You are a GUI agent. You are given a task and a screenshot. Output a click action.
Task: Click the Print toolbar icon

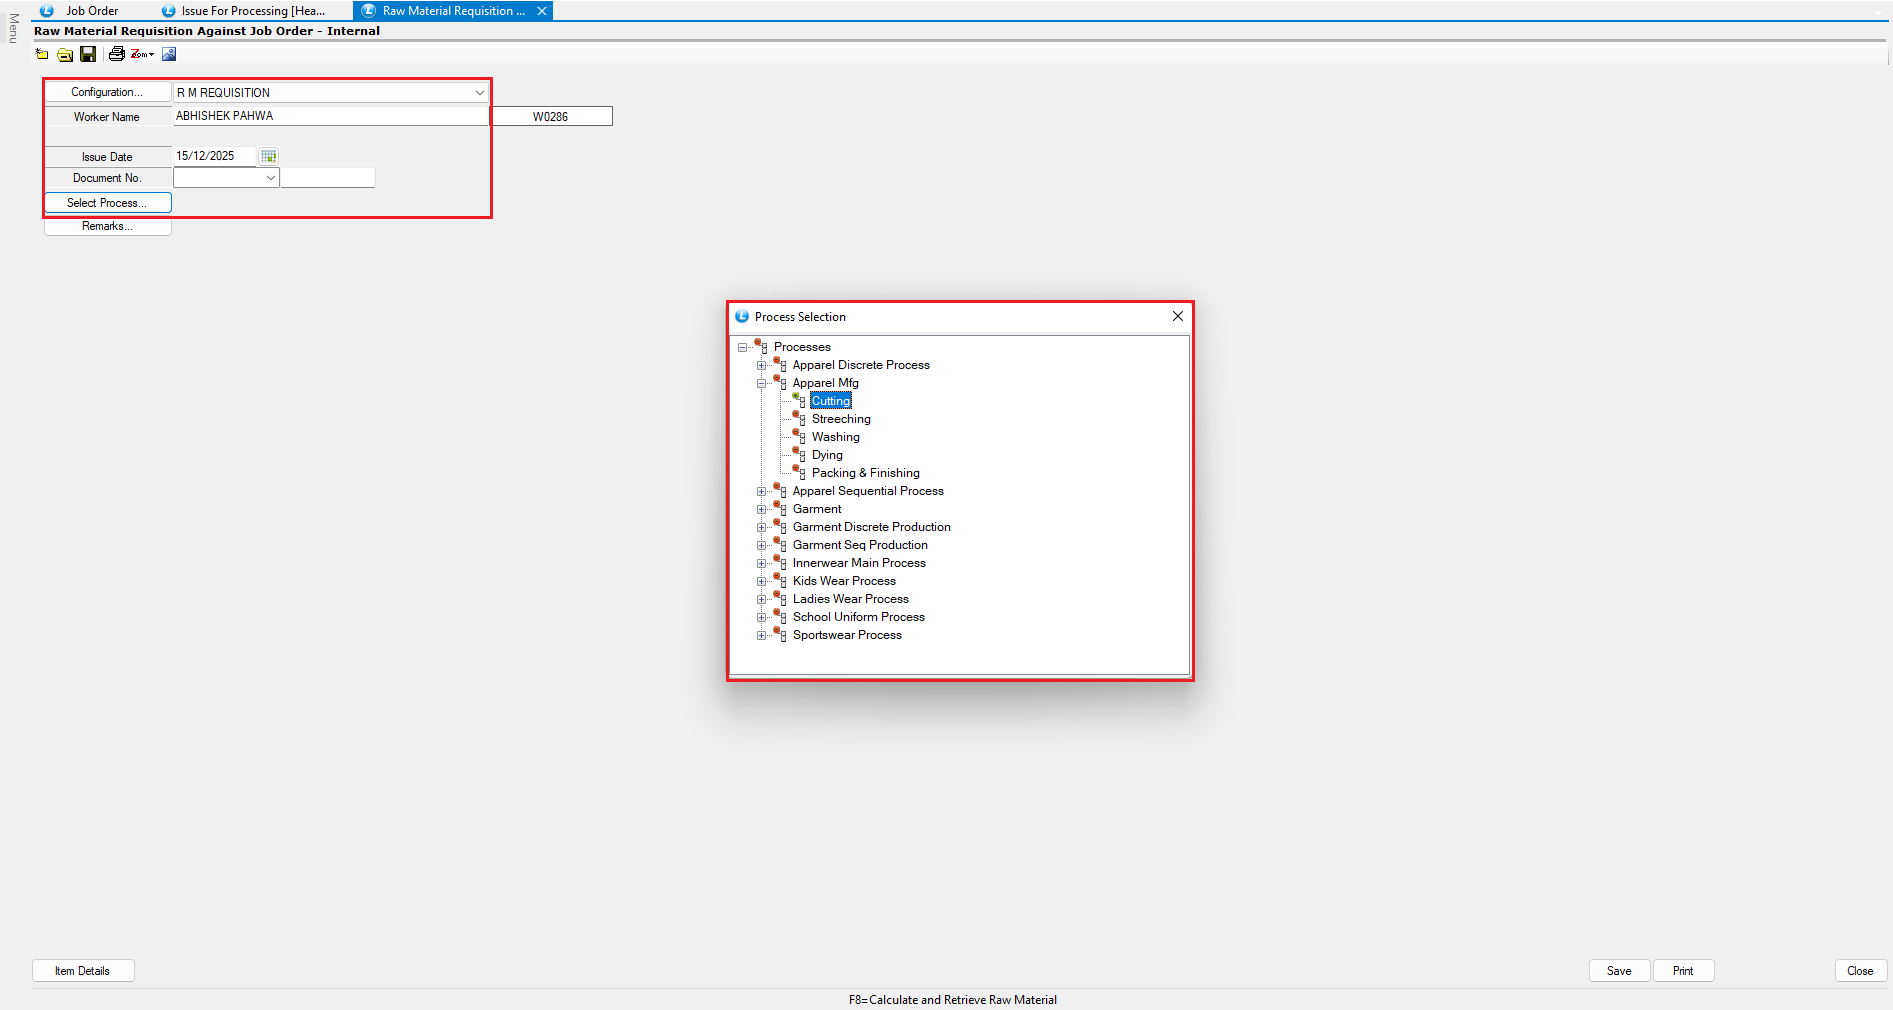point(116,54)
